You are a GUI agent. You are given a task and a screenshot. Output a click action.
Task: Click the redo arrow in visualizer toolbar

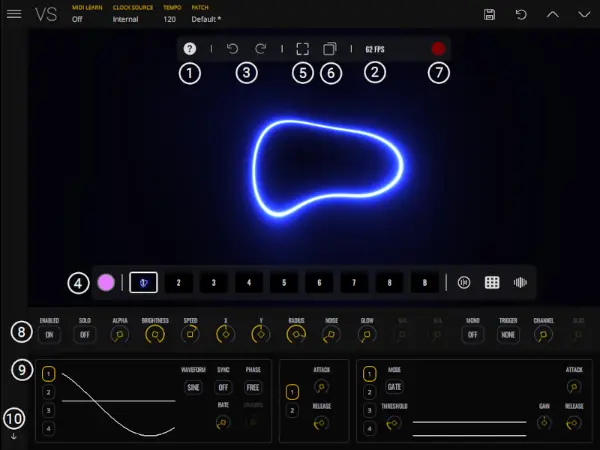tap(262, 48)
